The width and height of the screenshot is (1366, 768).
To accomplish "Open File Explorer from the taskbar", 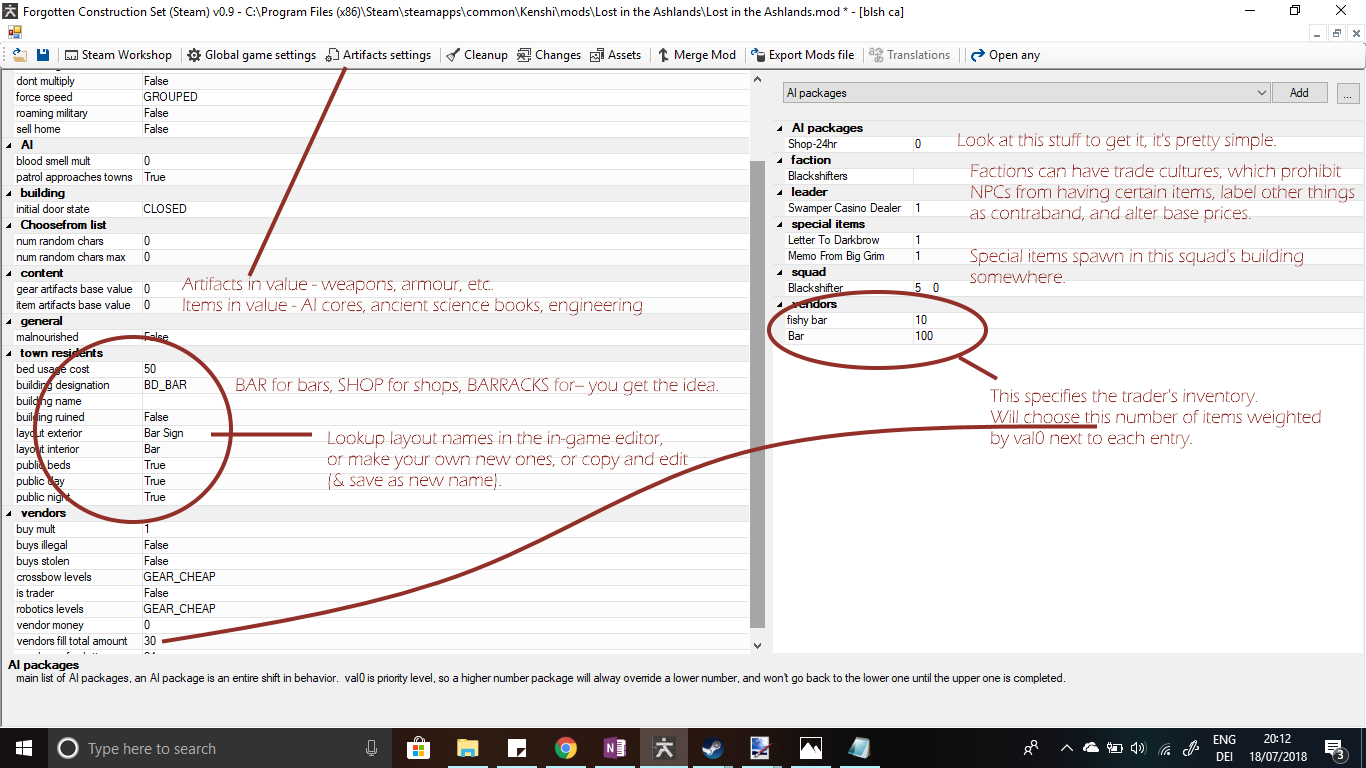I will coord(467,748).
